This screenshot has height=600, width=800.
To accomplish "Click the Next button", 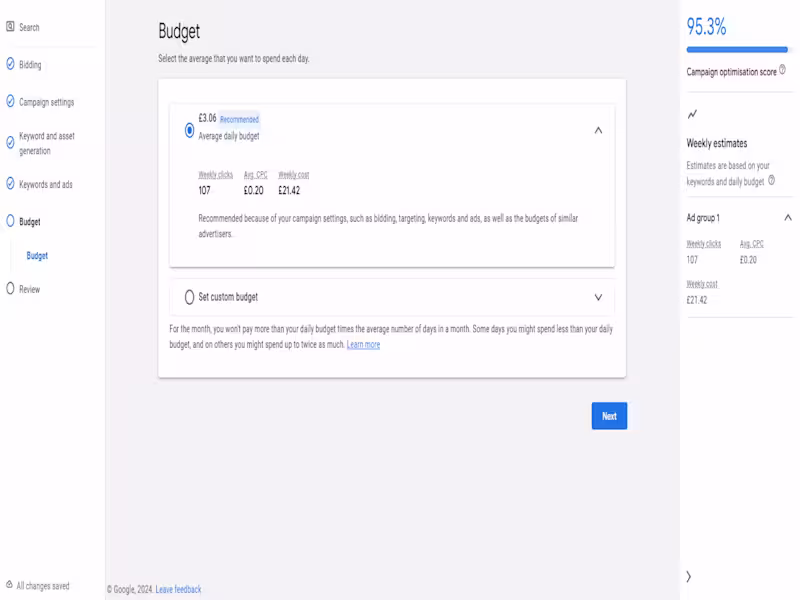I will point(609,416).
